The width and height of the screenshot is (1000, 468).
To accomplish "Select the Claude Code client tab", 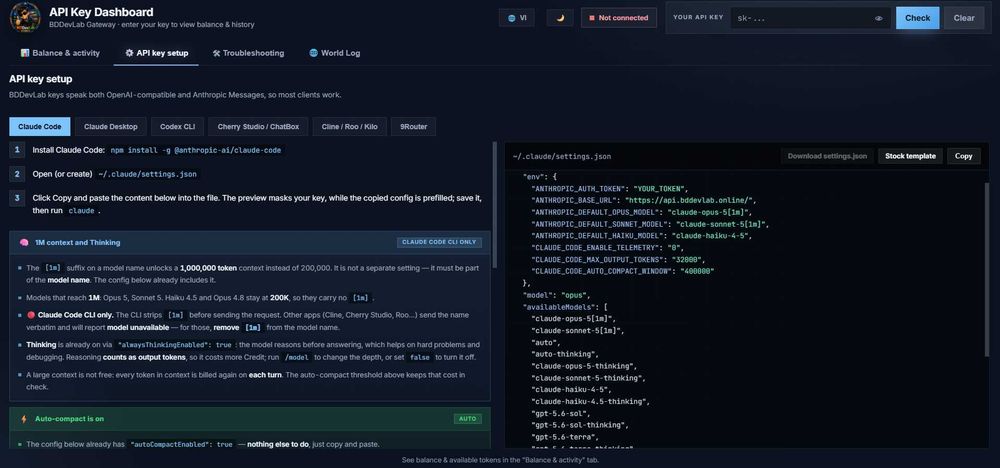I will [x=40, y=126].
